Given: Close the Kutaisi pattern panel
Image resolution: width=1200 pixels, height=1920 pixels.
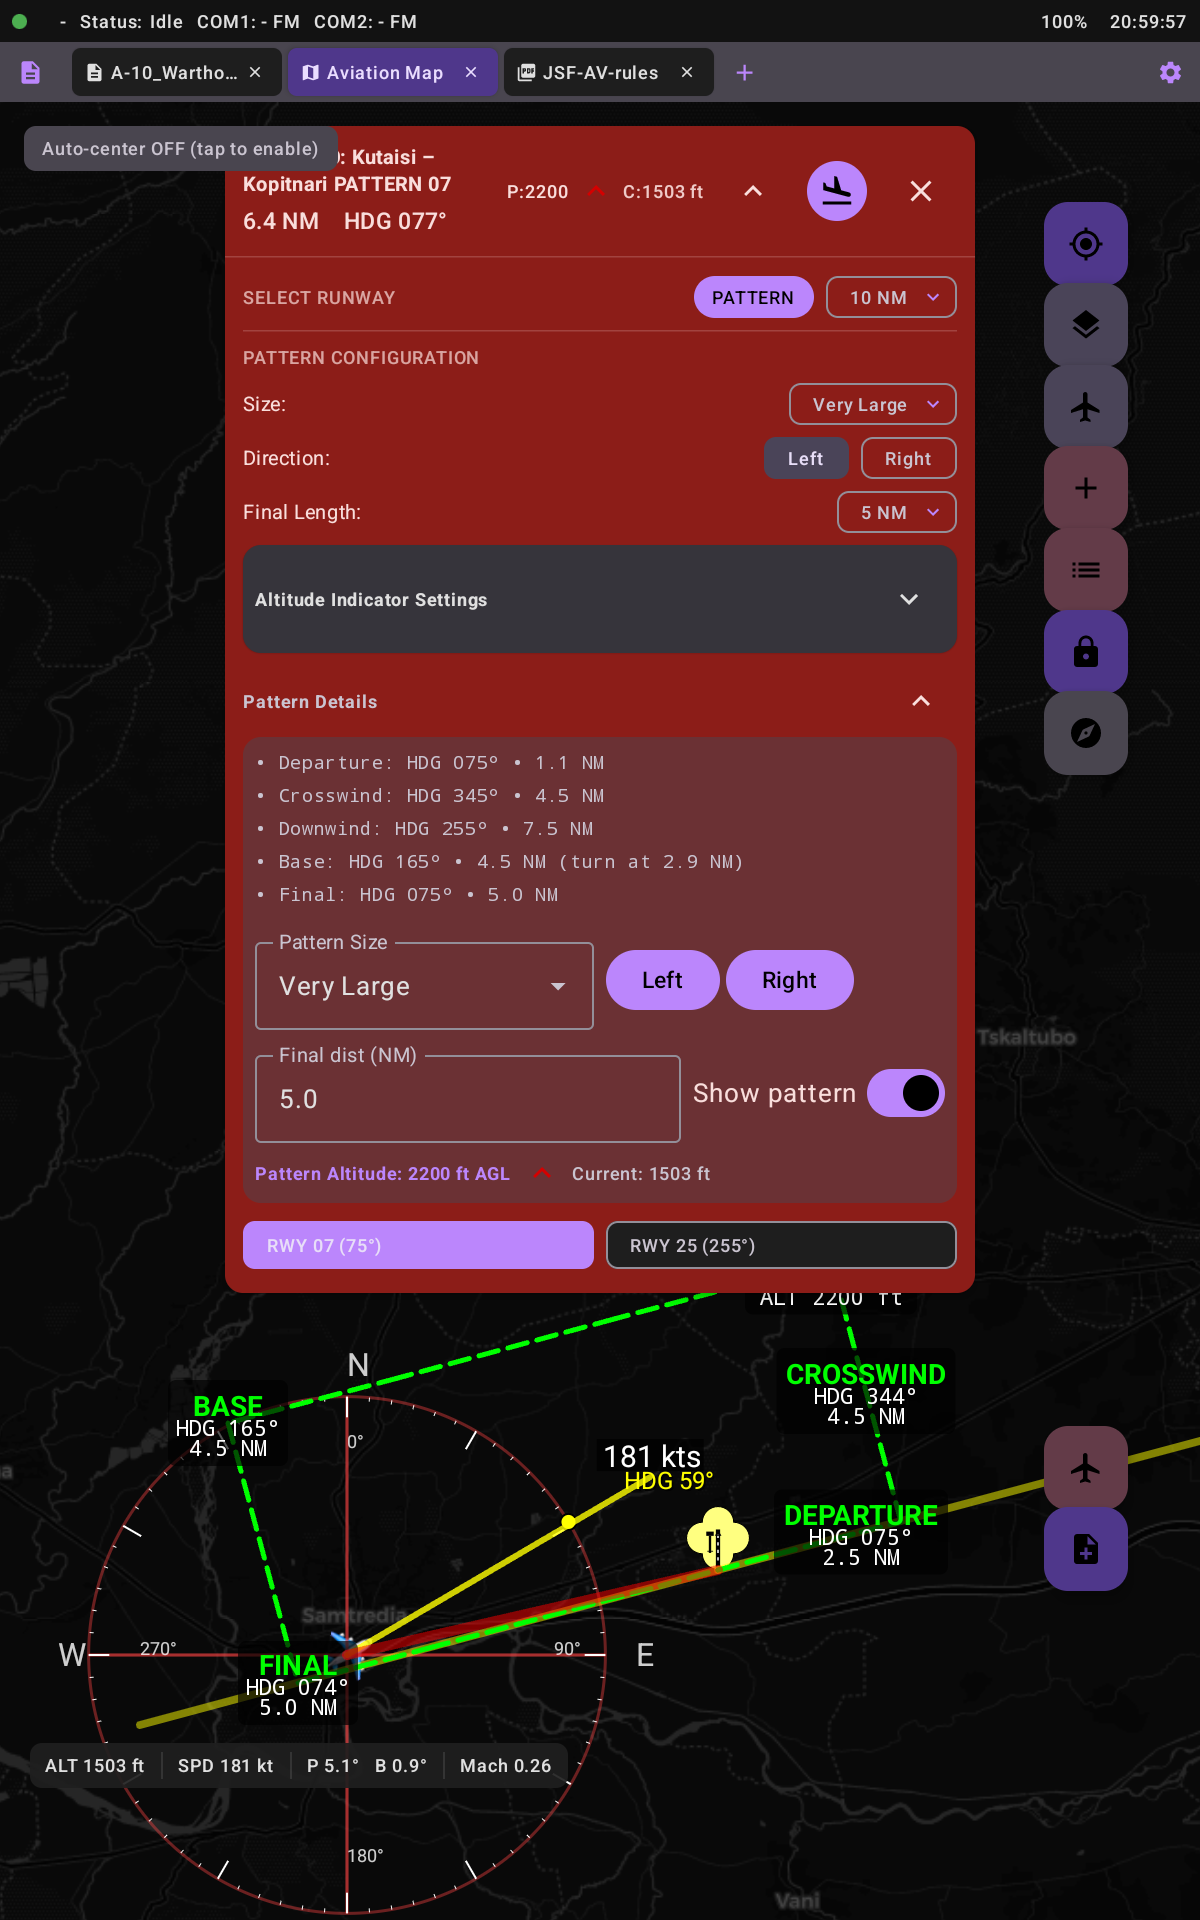Looking at the screenshot, I should pyautogui.click(x=921, y=191).
